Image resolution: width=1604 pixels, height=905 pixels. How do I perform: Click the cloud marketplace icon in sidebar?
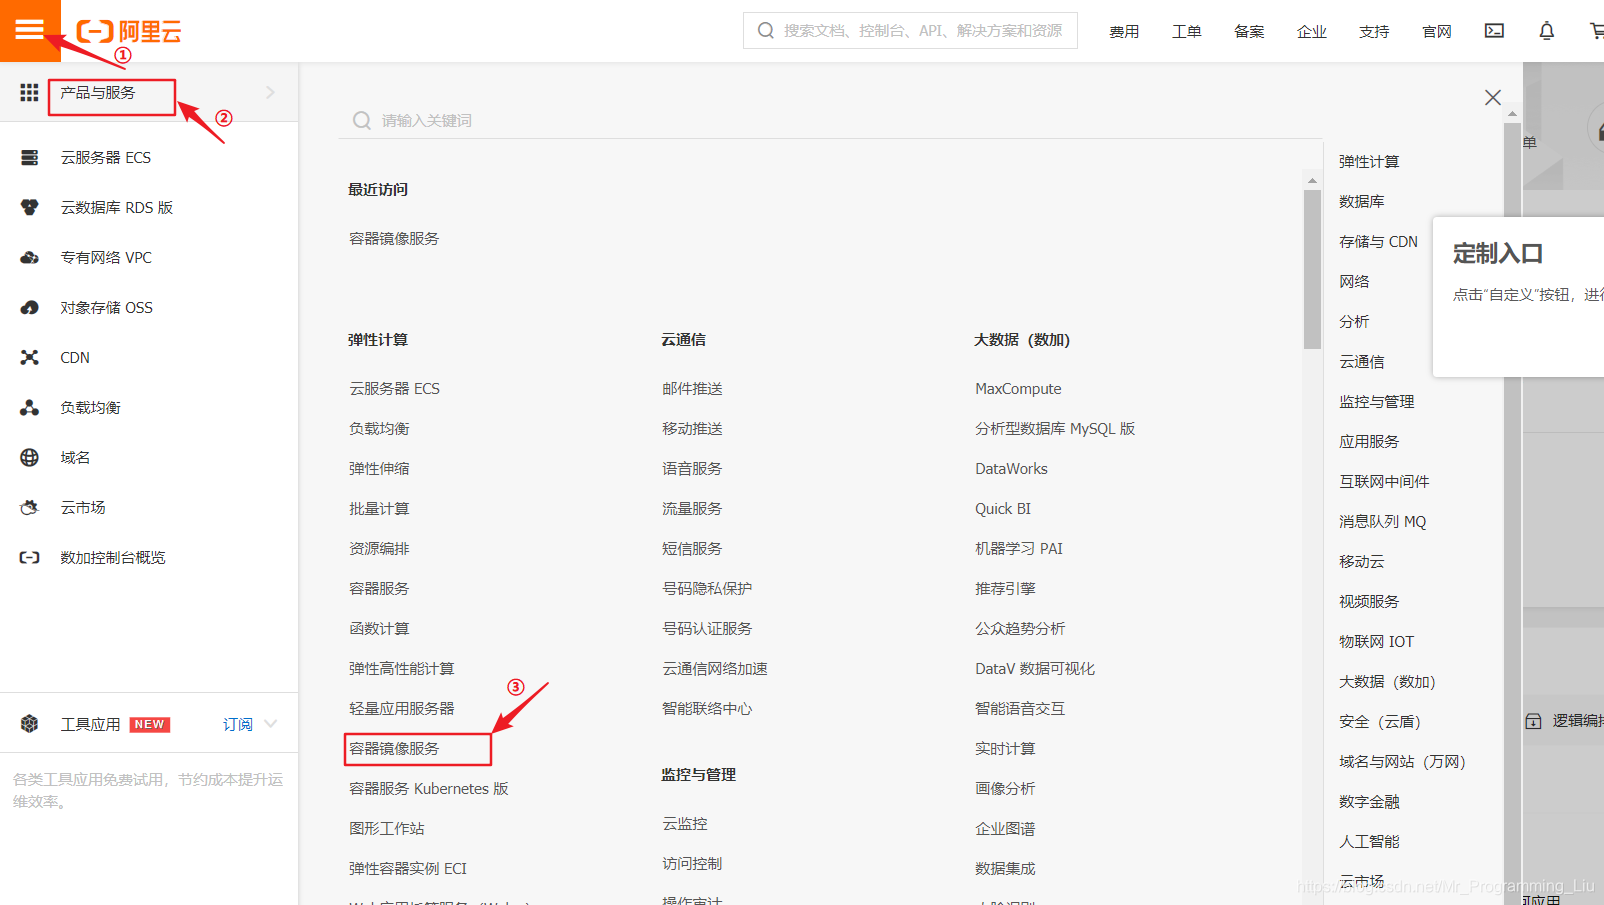point(30,508)
